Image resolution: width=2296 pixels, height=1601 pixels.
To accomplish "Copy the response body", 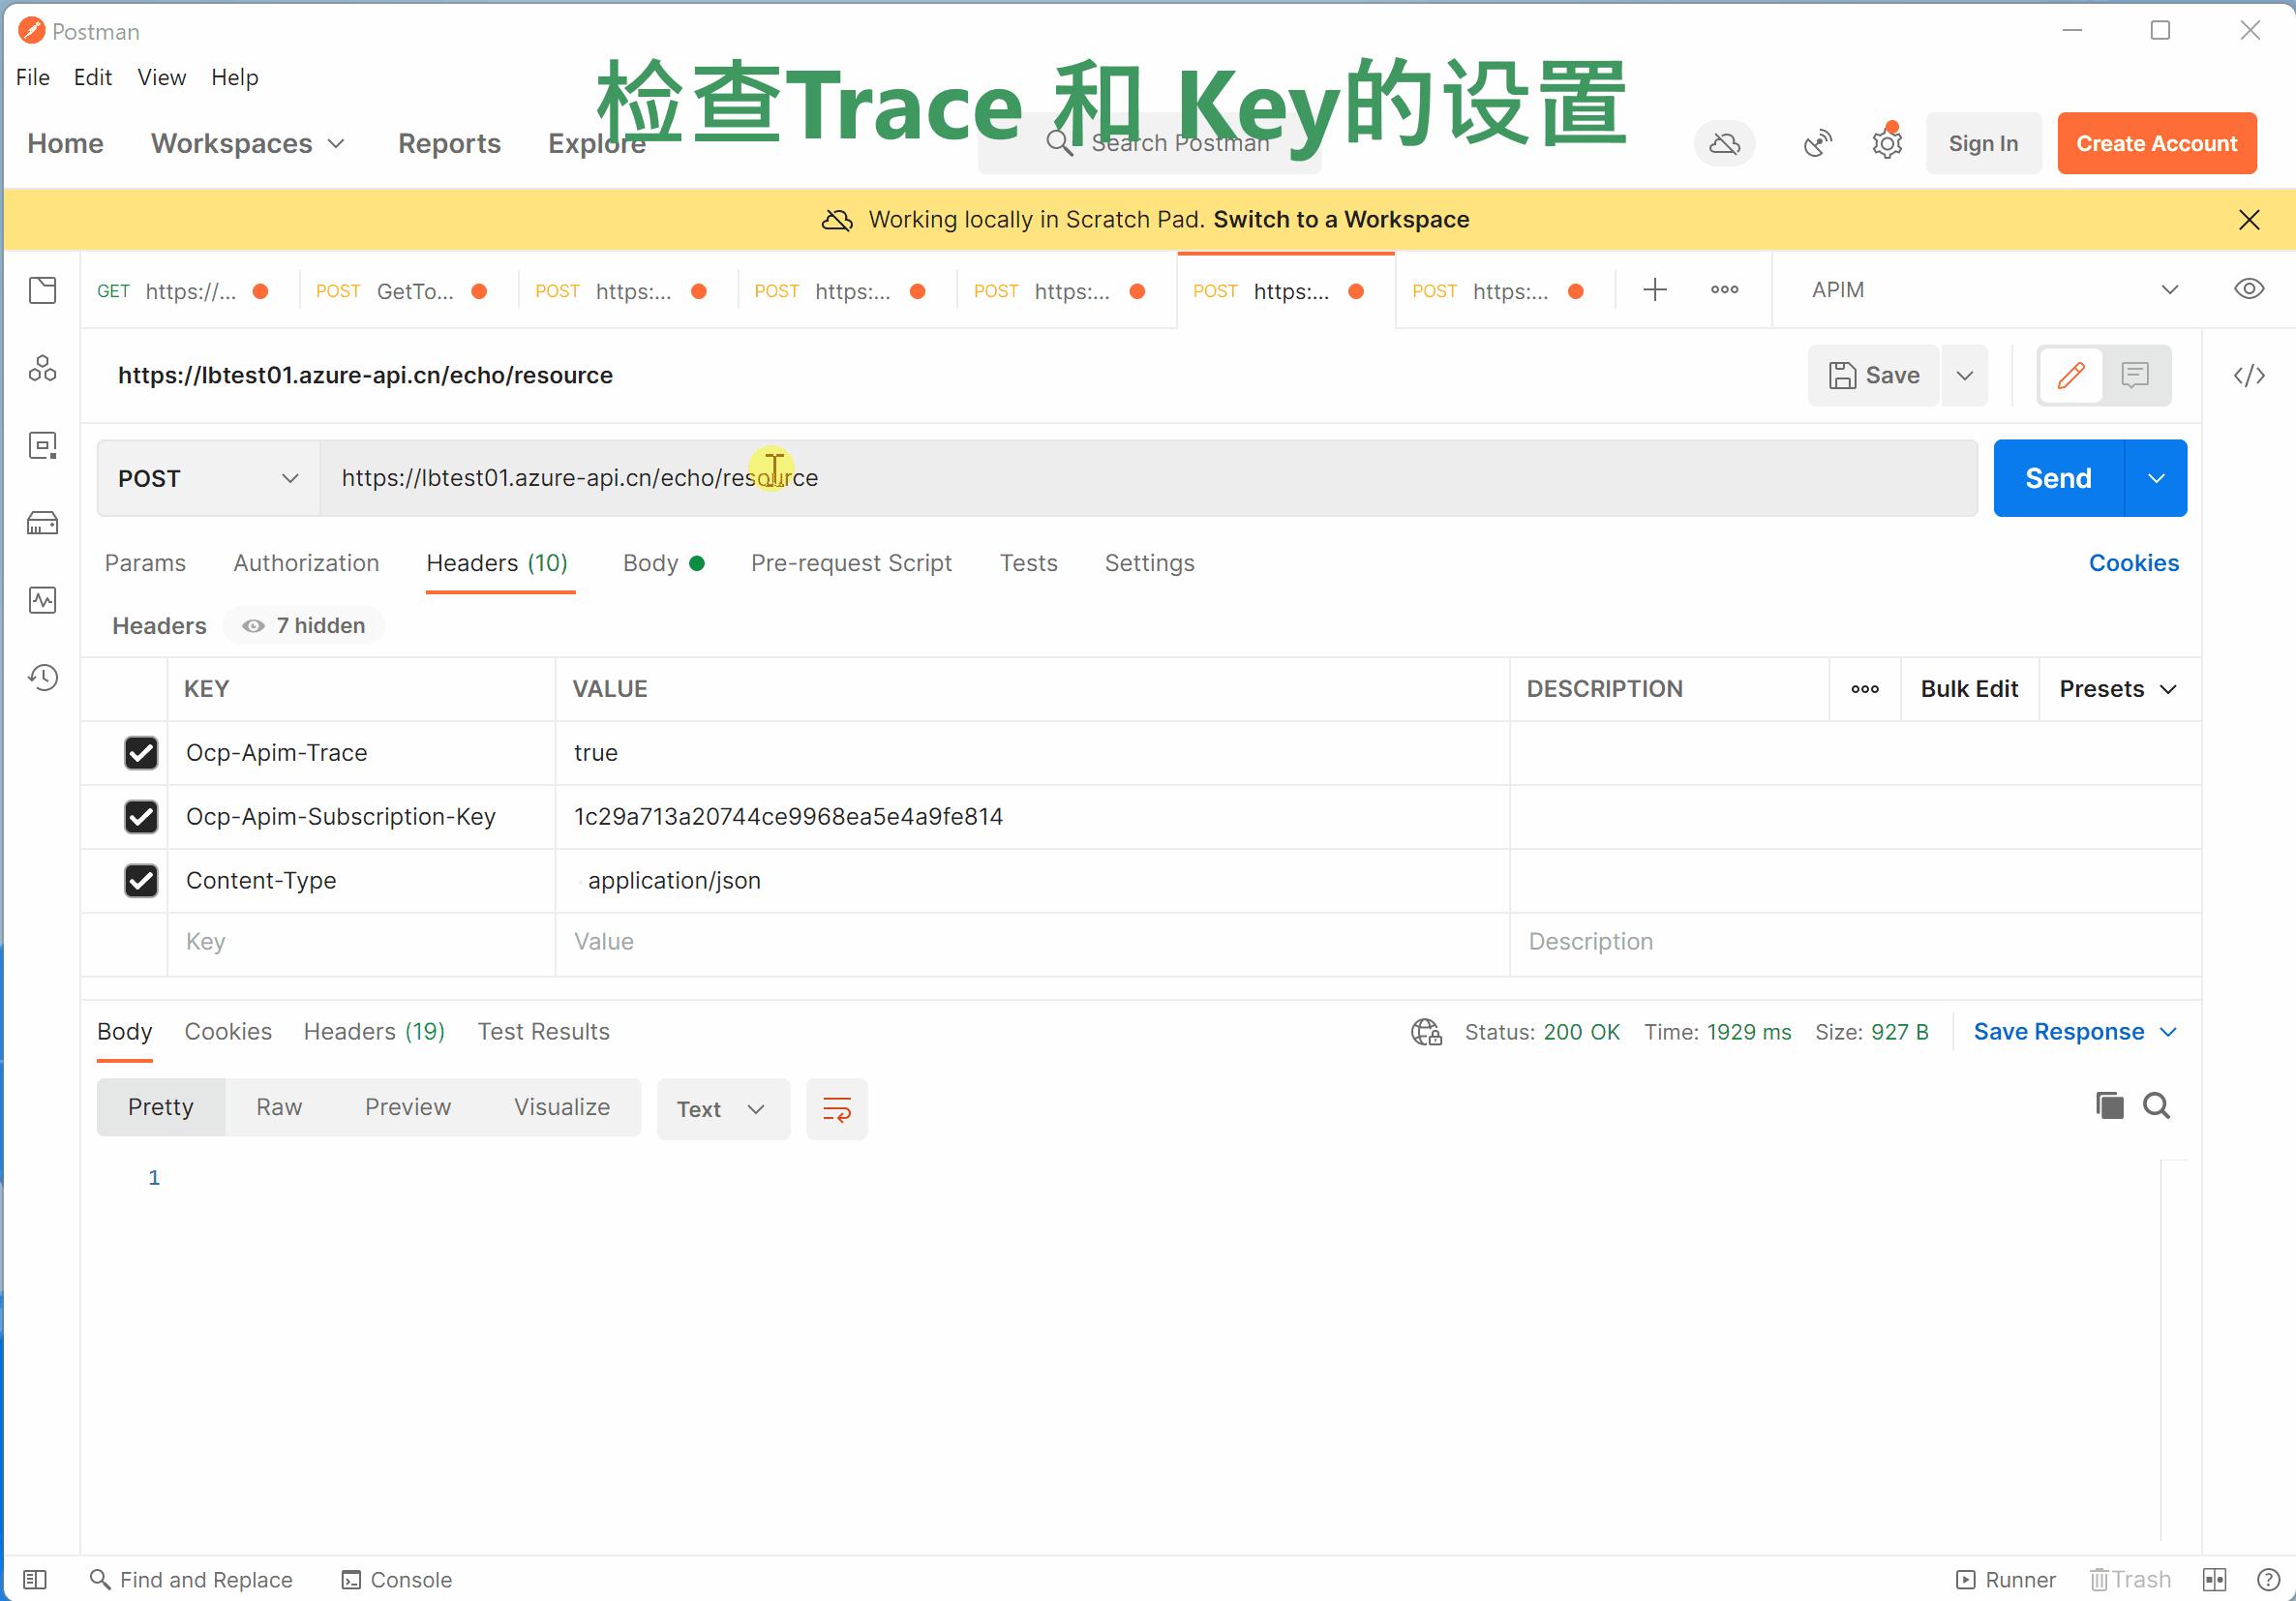I will click(x=2108, y=1105).
